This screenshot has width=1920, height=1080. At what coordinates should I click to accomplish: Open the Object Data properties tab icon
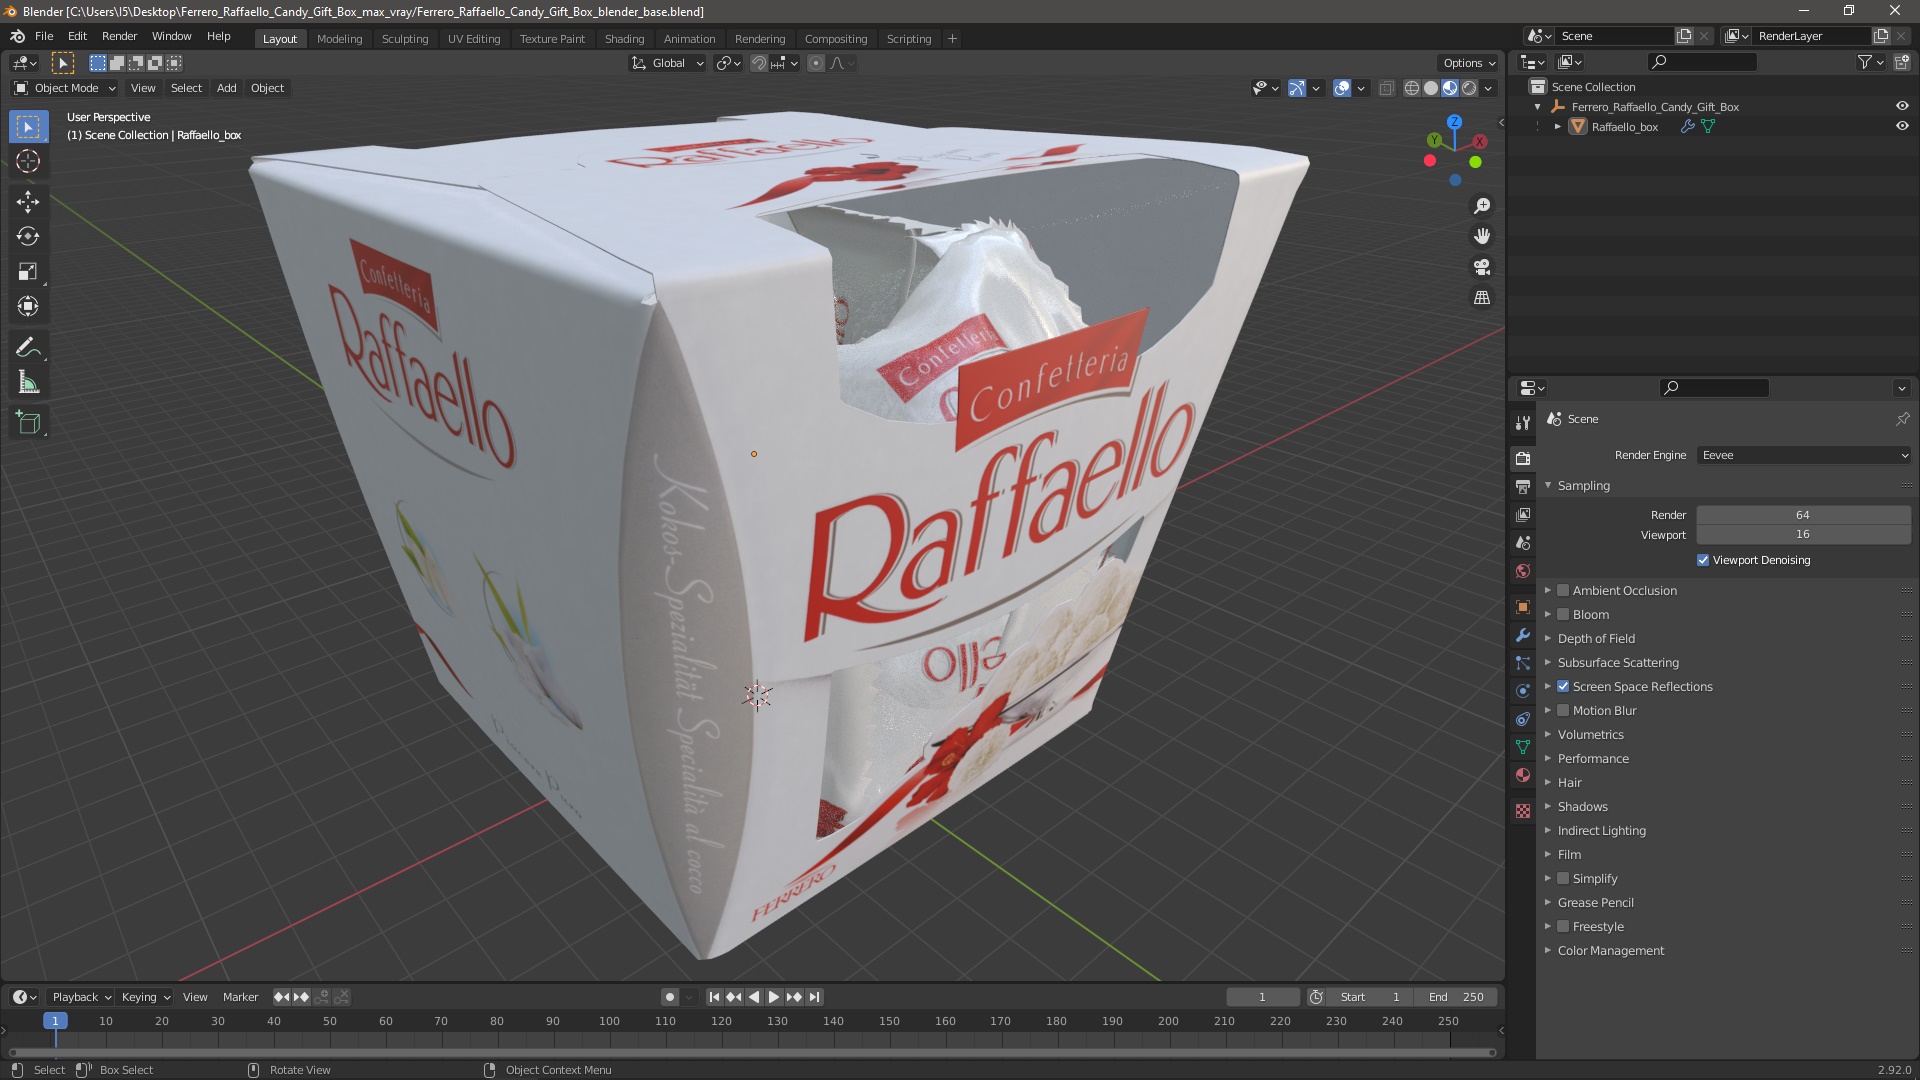tap(1522, 747)
